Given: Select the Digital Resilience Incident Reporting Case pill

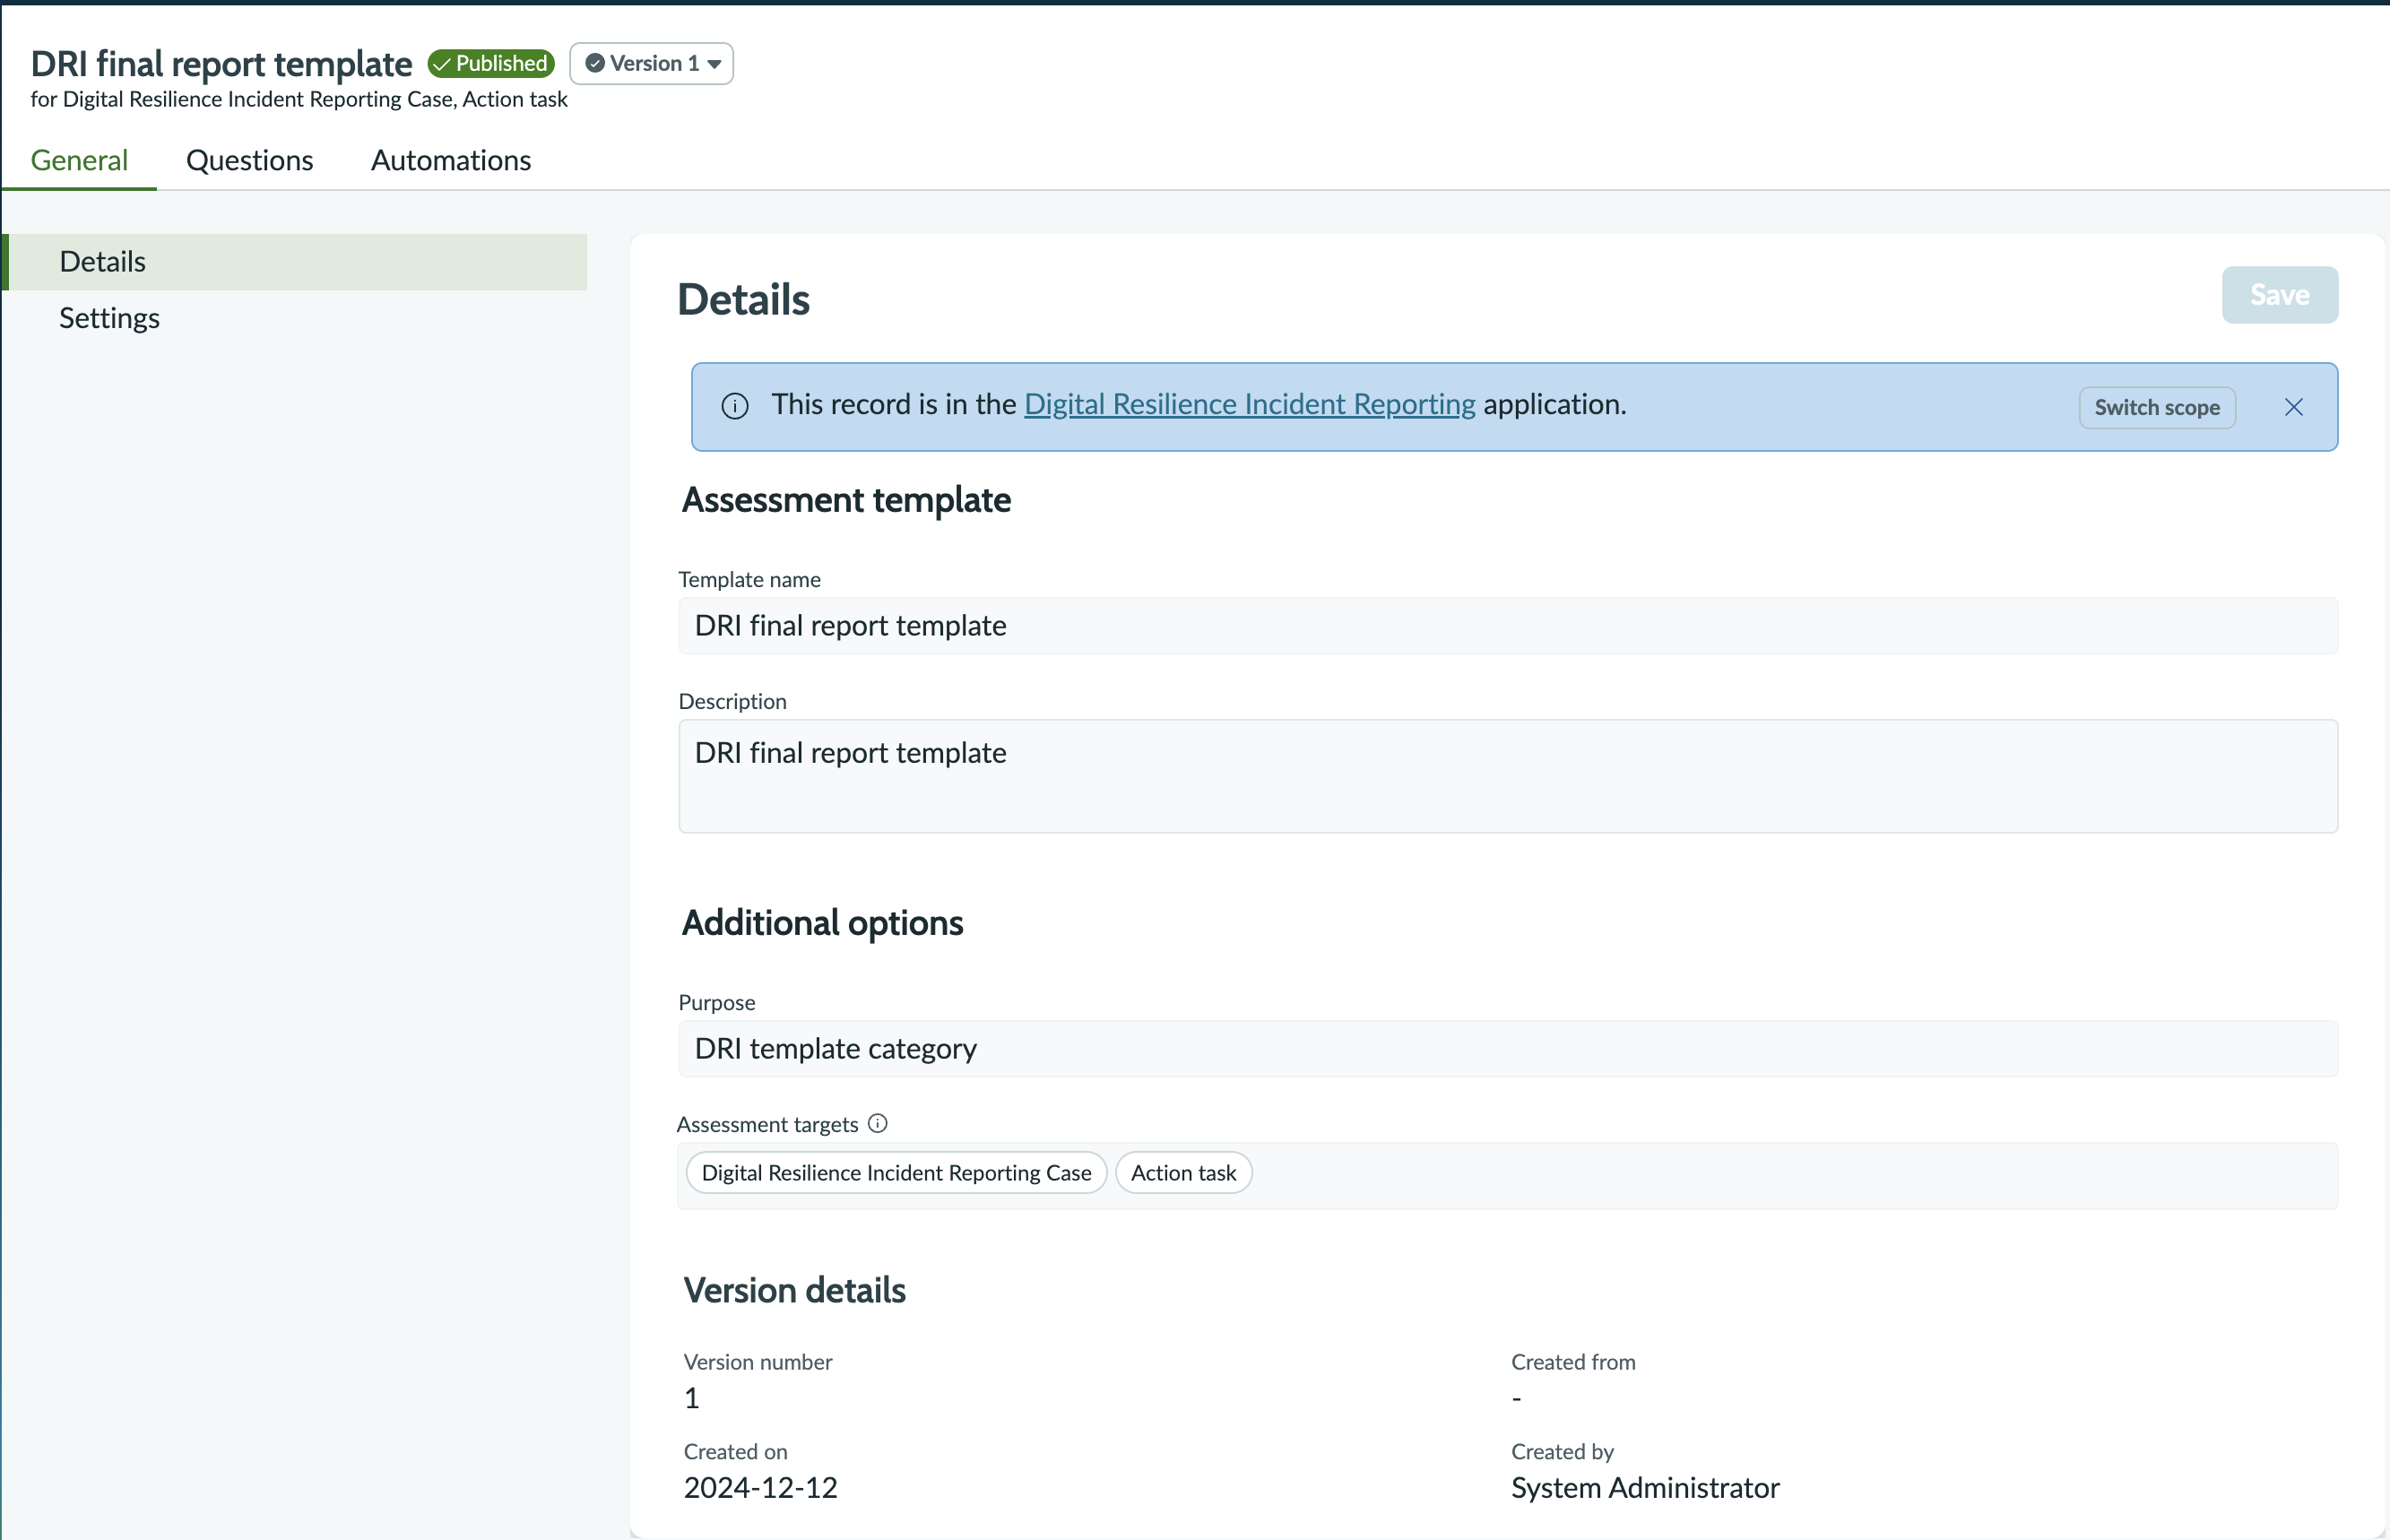Looking at the screenshot, I should (x=896, y=1173).
